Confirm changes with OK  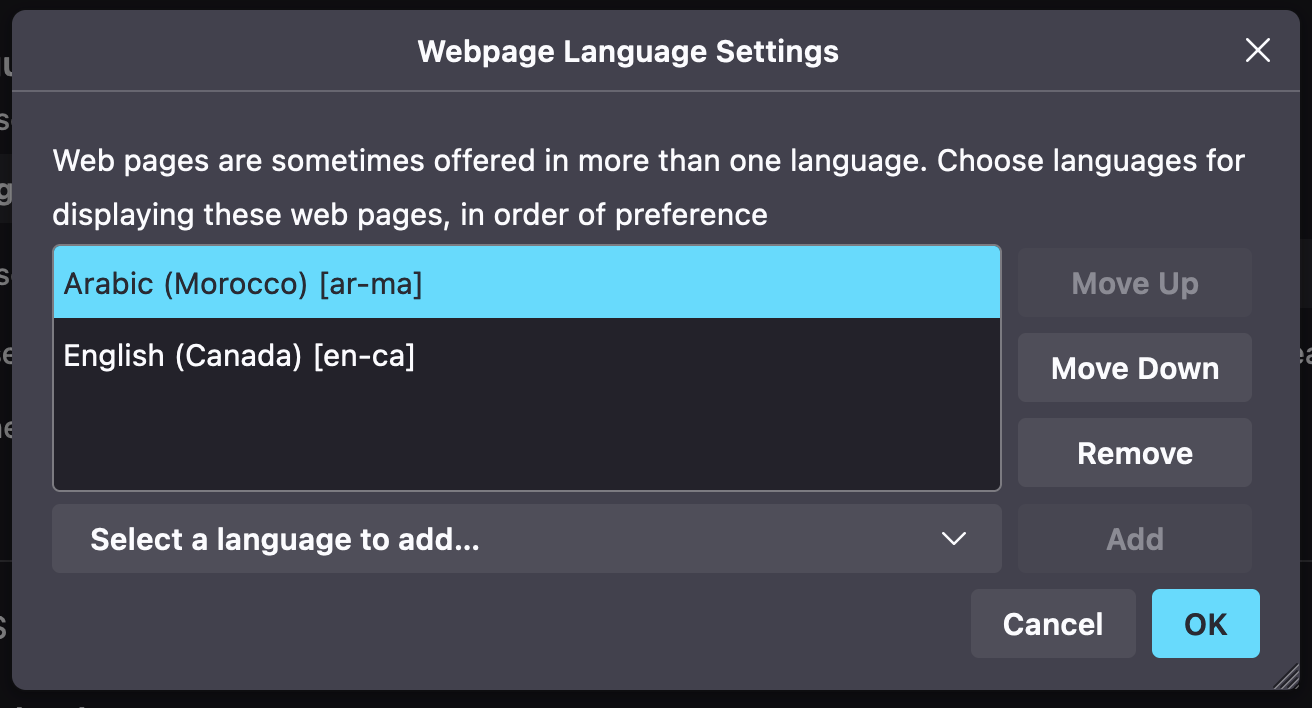point(1205,623)
